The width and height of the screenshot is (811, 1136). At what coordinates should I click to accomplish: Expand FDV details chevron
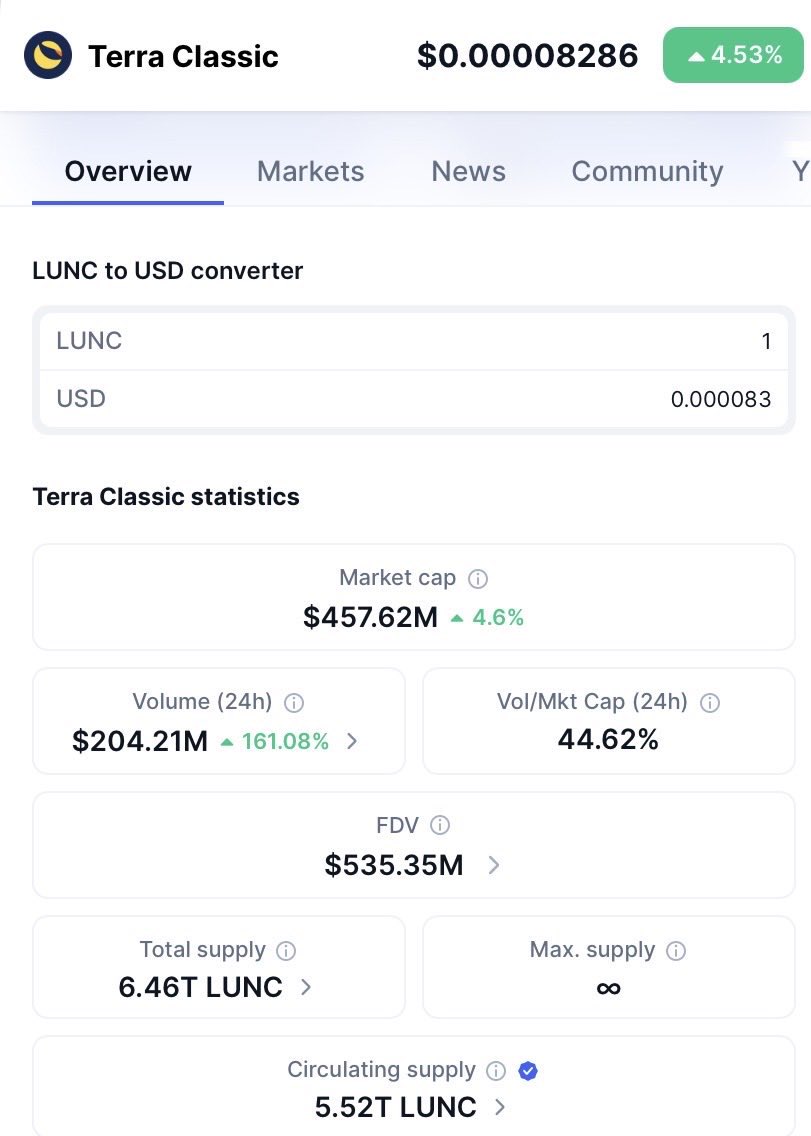(x=494, y=864)
